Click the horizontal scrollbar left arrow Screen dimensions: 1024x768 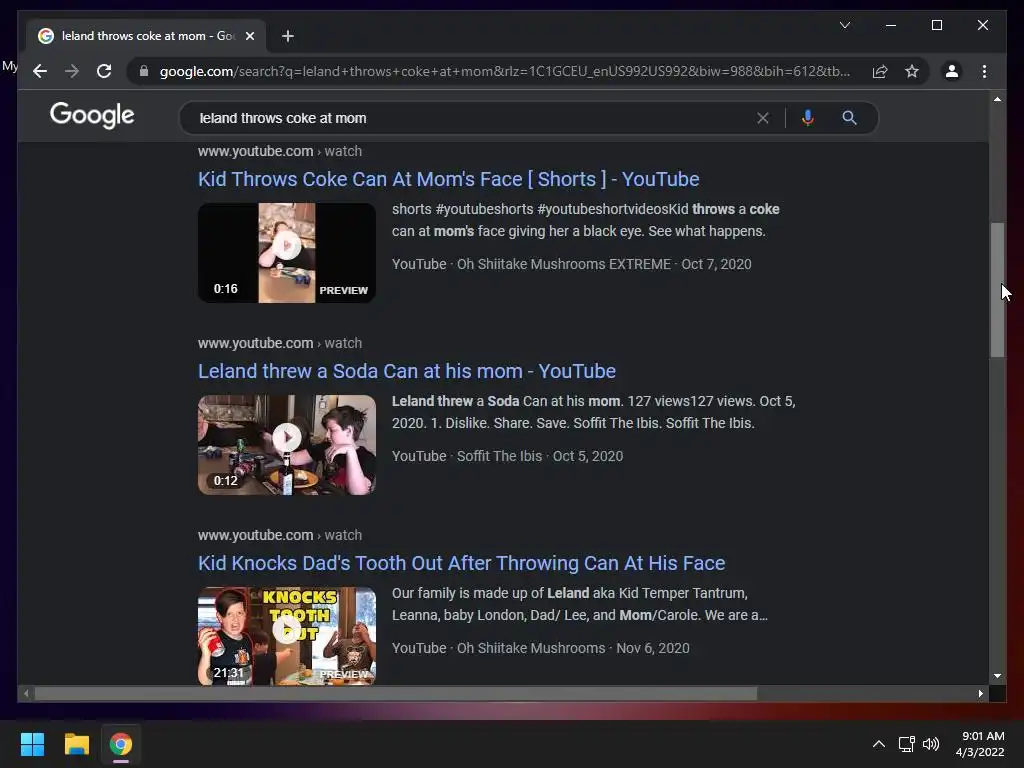[x=26, y=694]
